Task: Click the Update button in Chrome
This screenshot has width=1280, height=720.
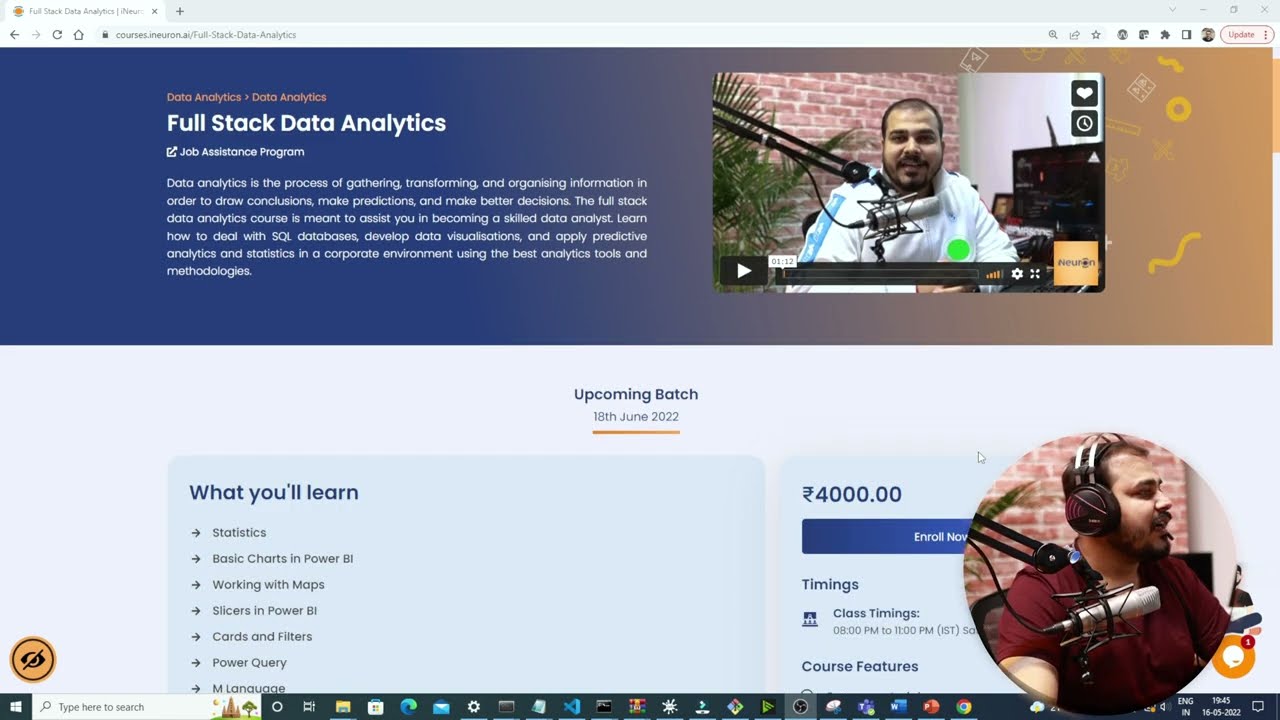Action: (1247, 35)
